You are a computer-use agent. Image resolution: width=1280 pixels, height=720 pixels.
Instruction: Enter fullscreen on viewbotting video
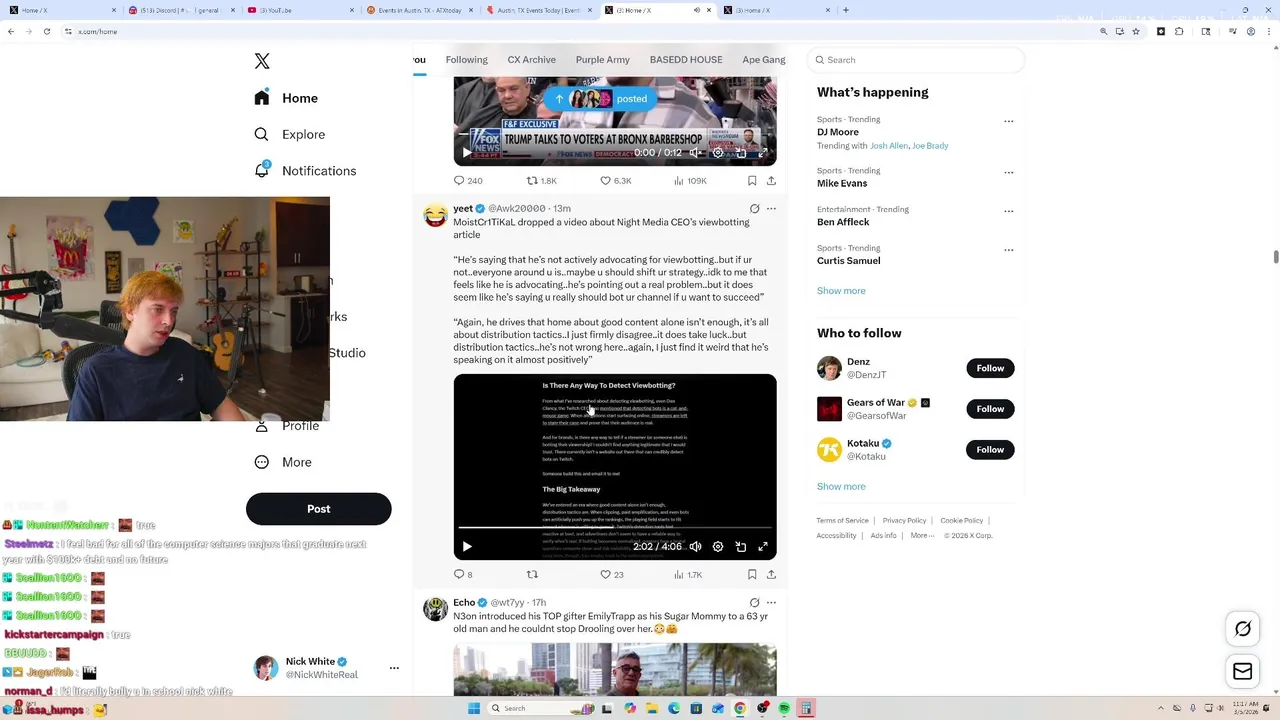[x=763, y=547]
